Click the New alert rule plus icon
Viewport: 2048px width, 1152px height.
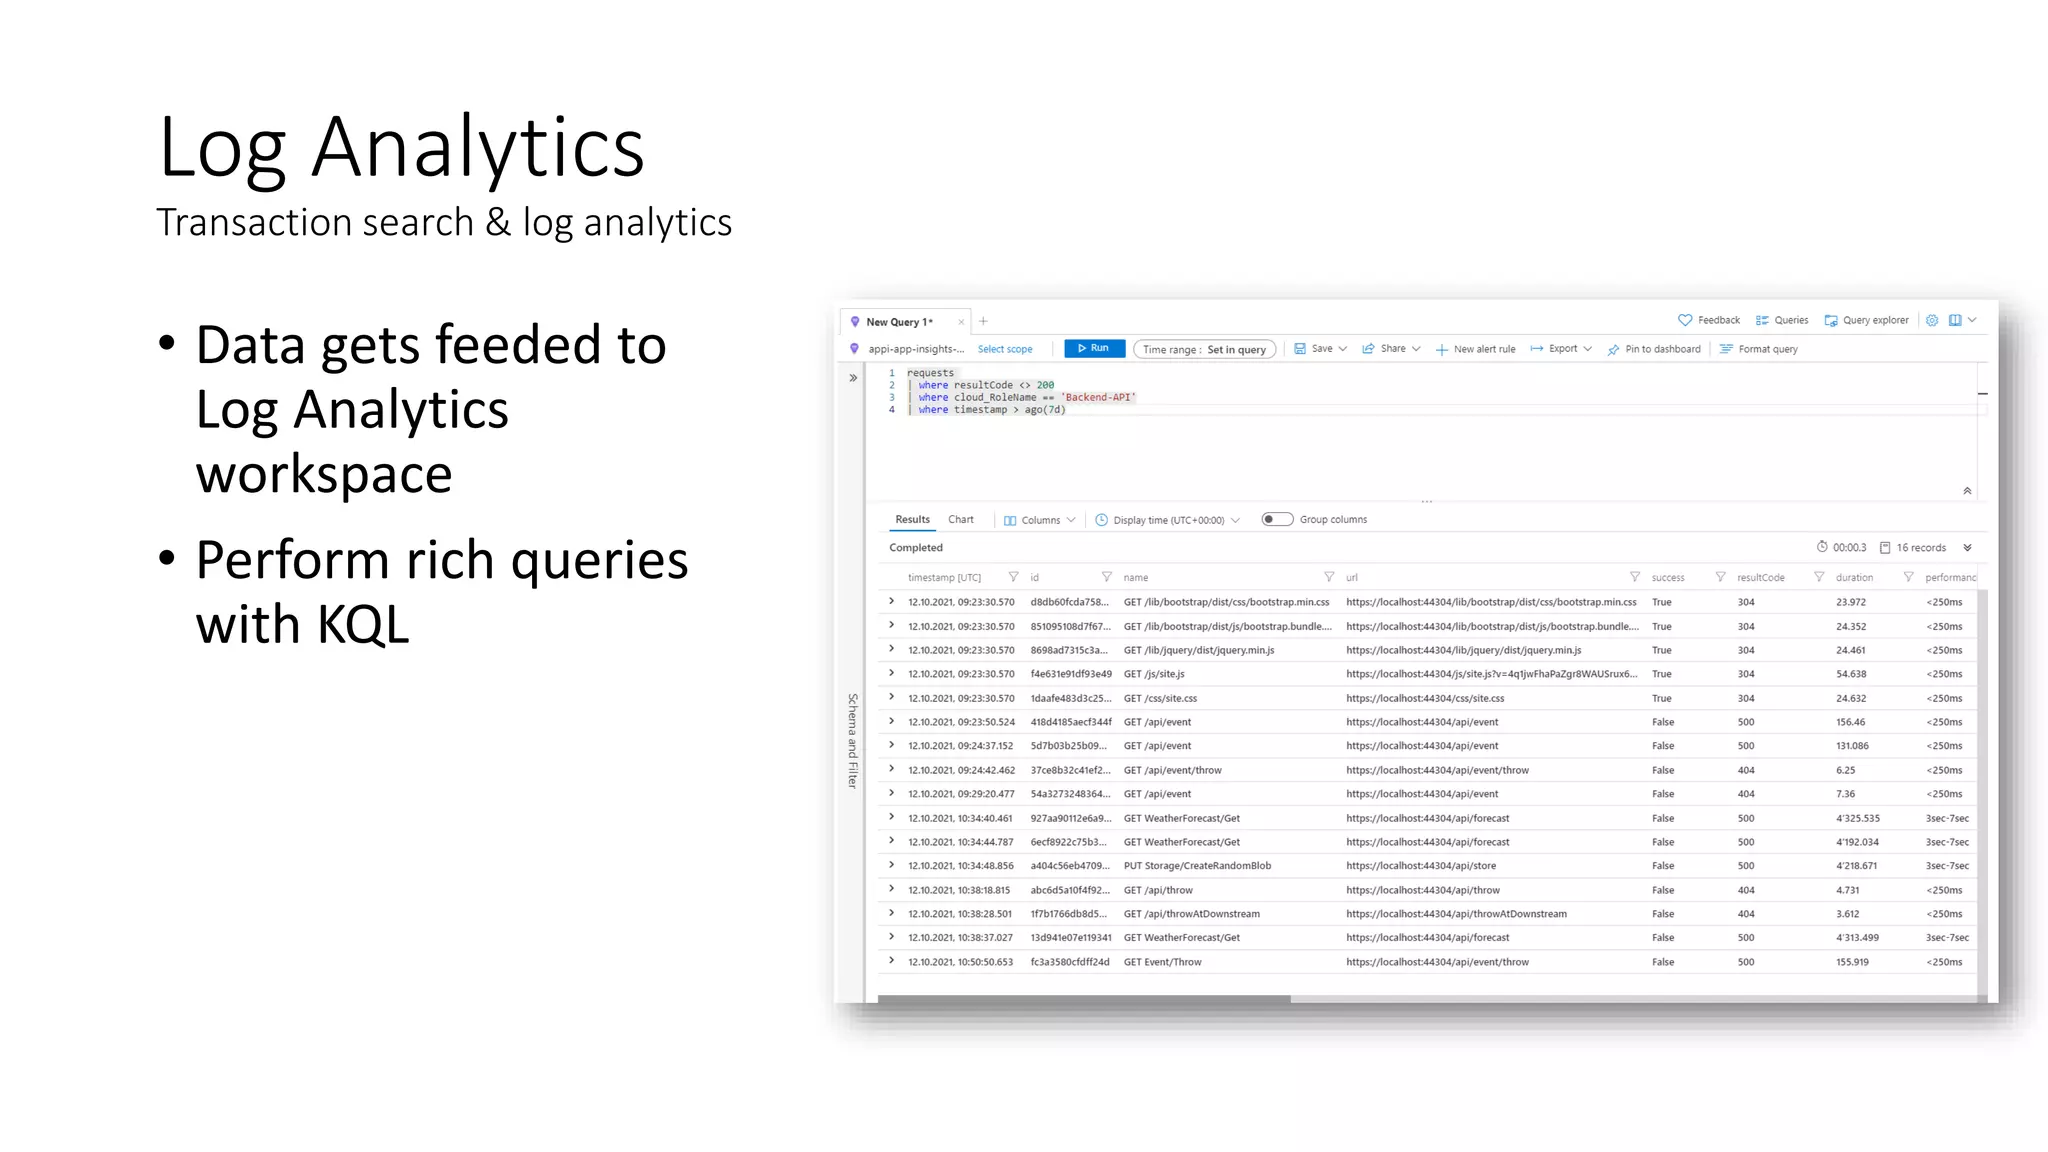point(1441,350)
